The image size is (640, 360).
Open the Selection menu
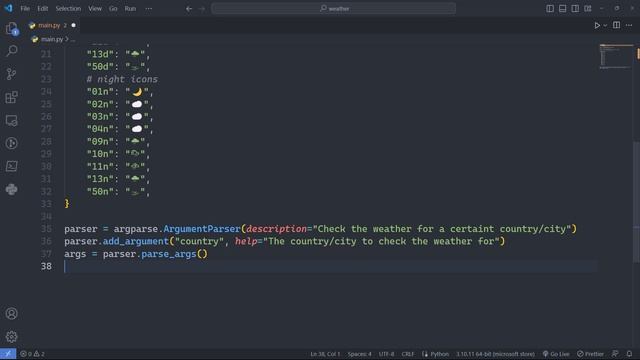point(68,9)
